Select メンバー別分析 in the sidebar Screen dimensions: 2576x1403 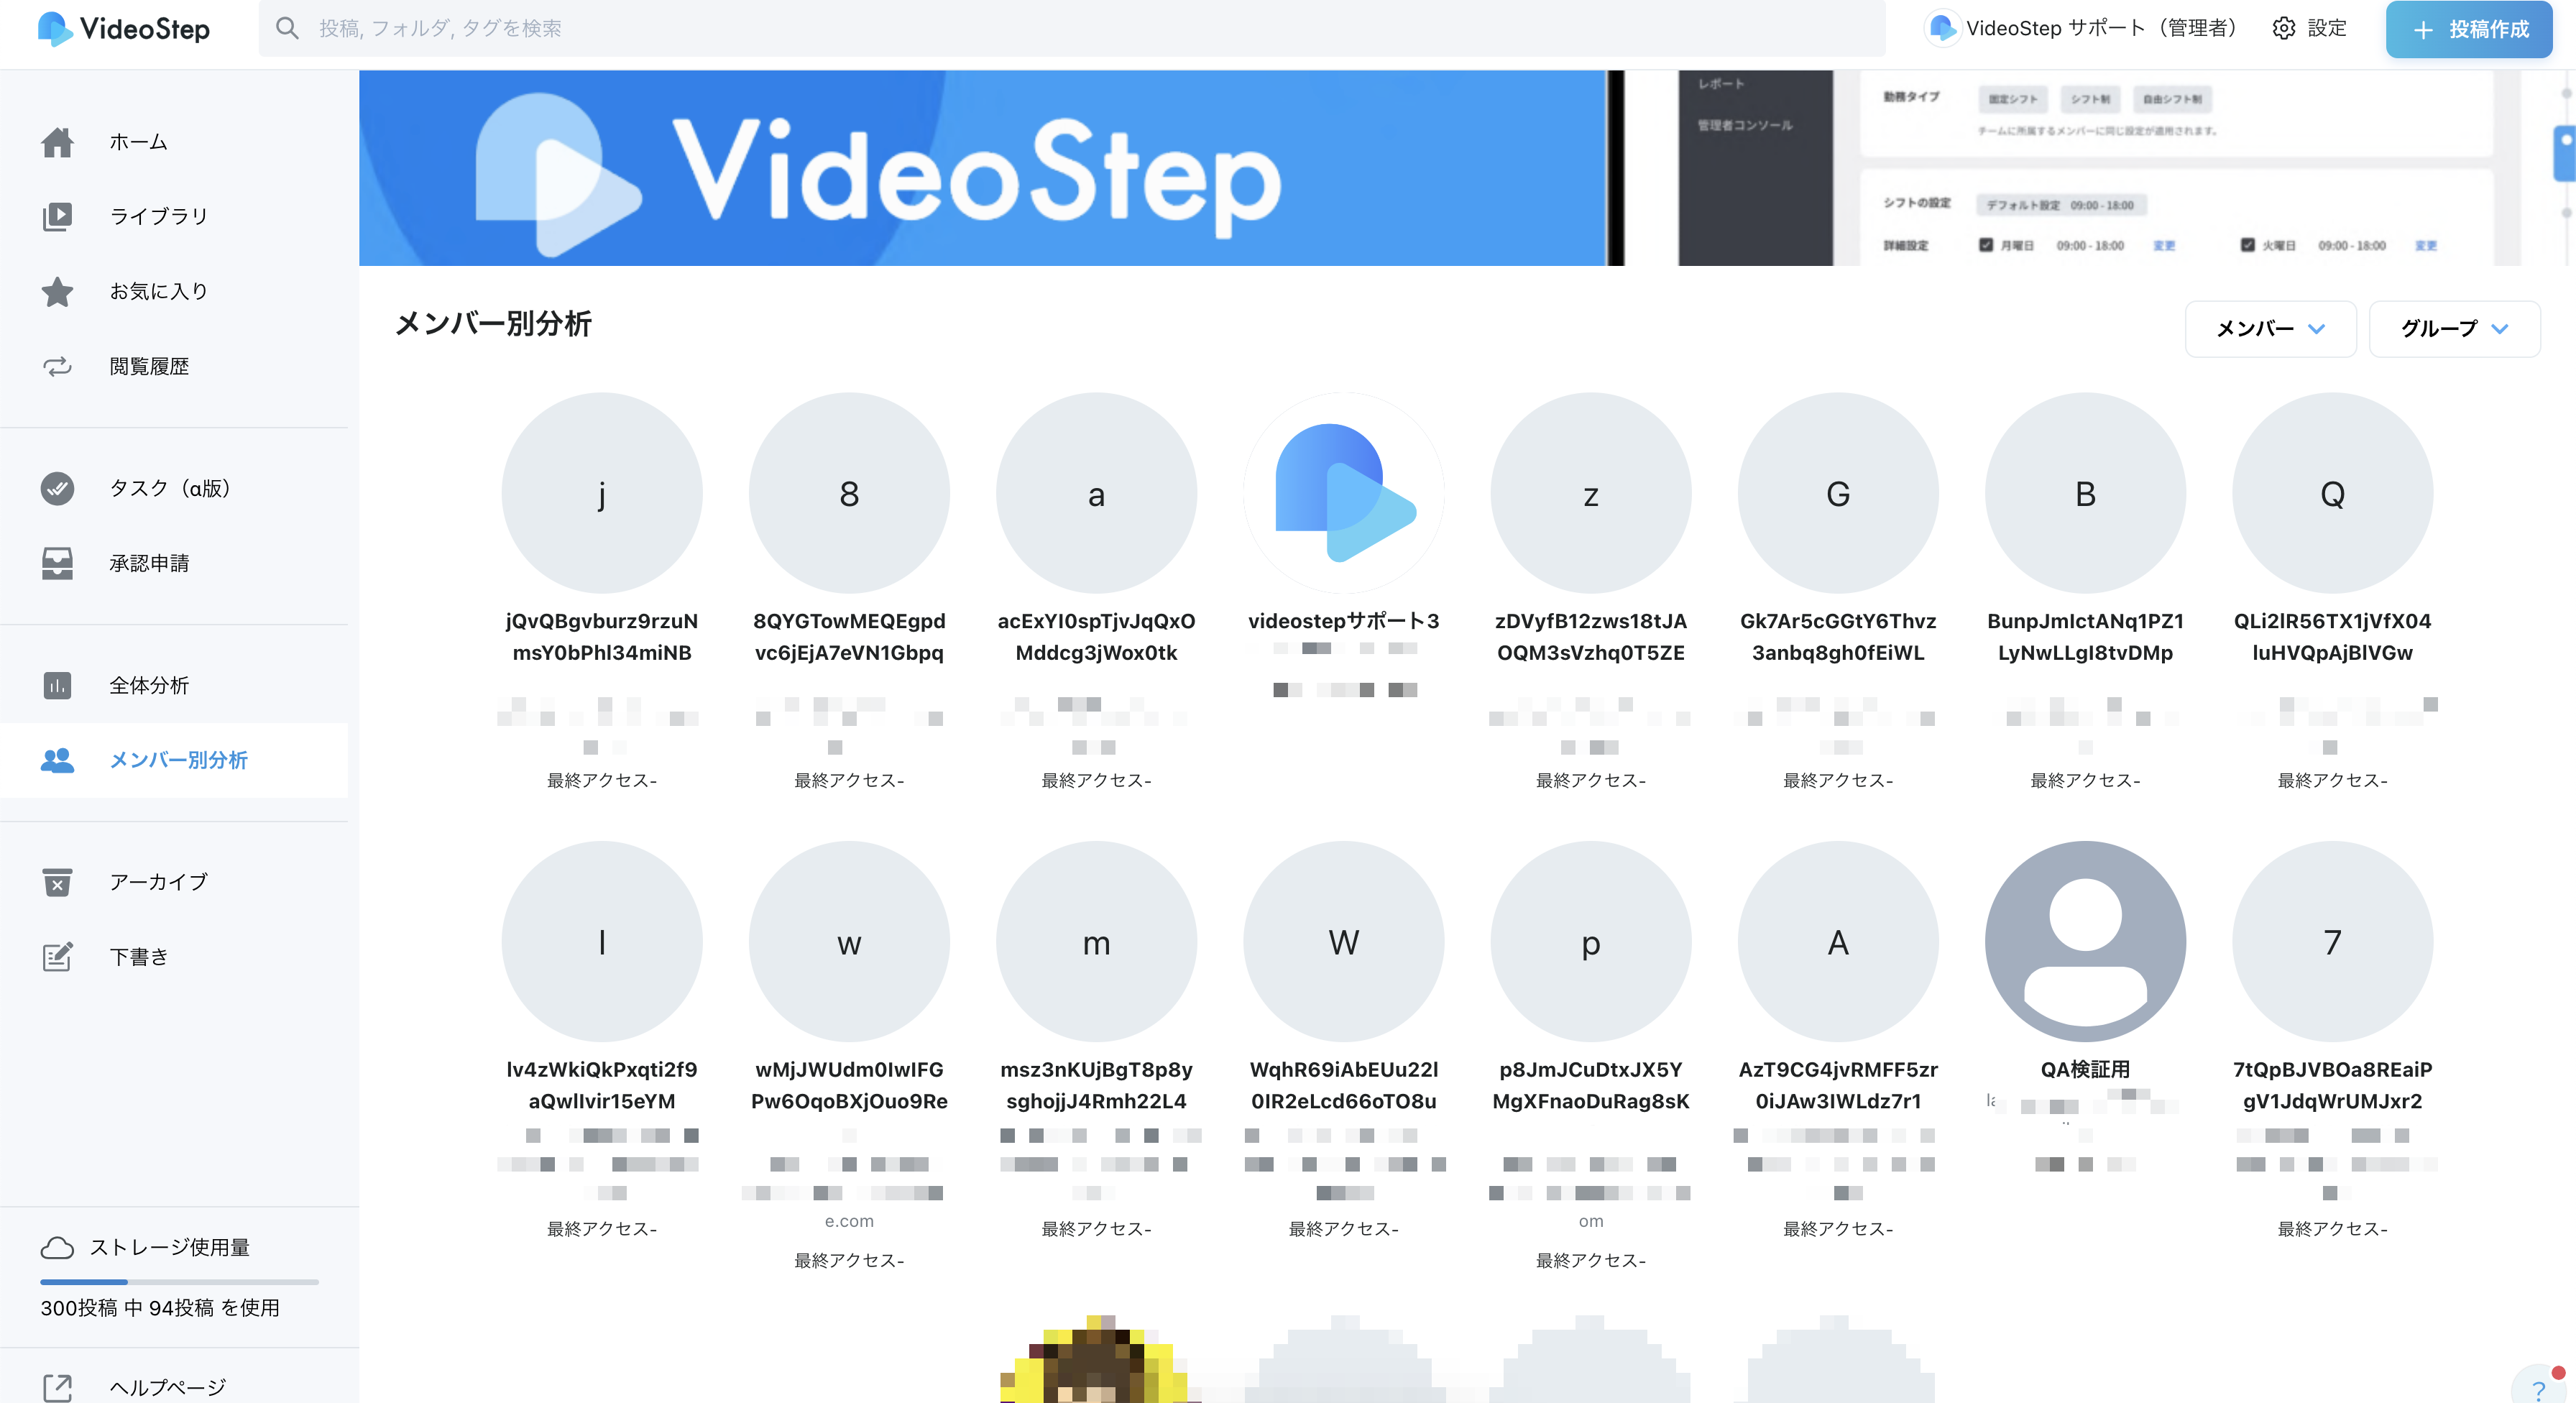[x=178, y=760]
